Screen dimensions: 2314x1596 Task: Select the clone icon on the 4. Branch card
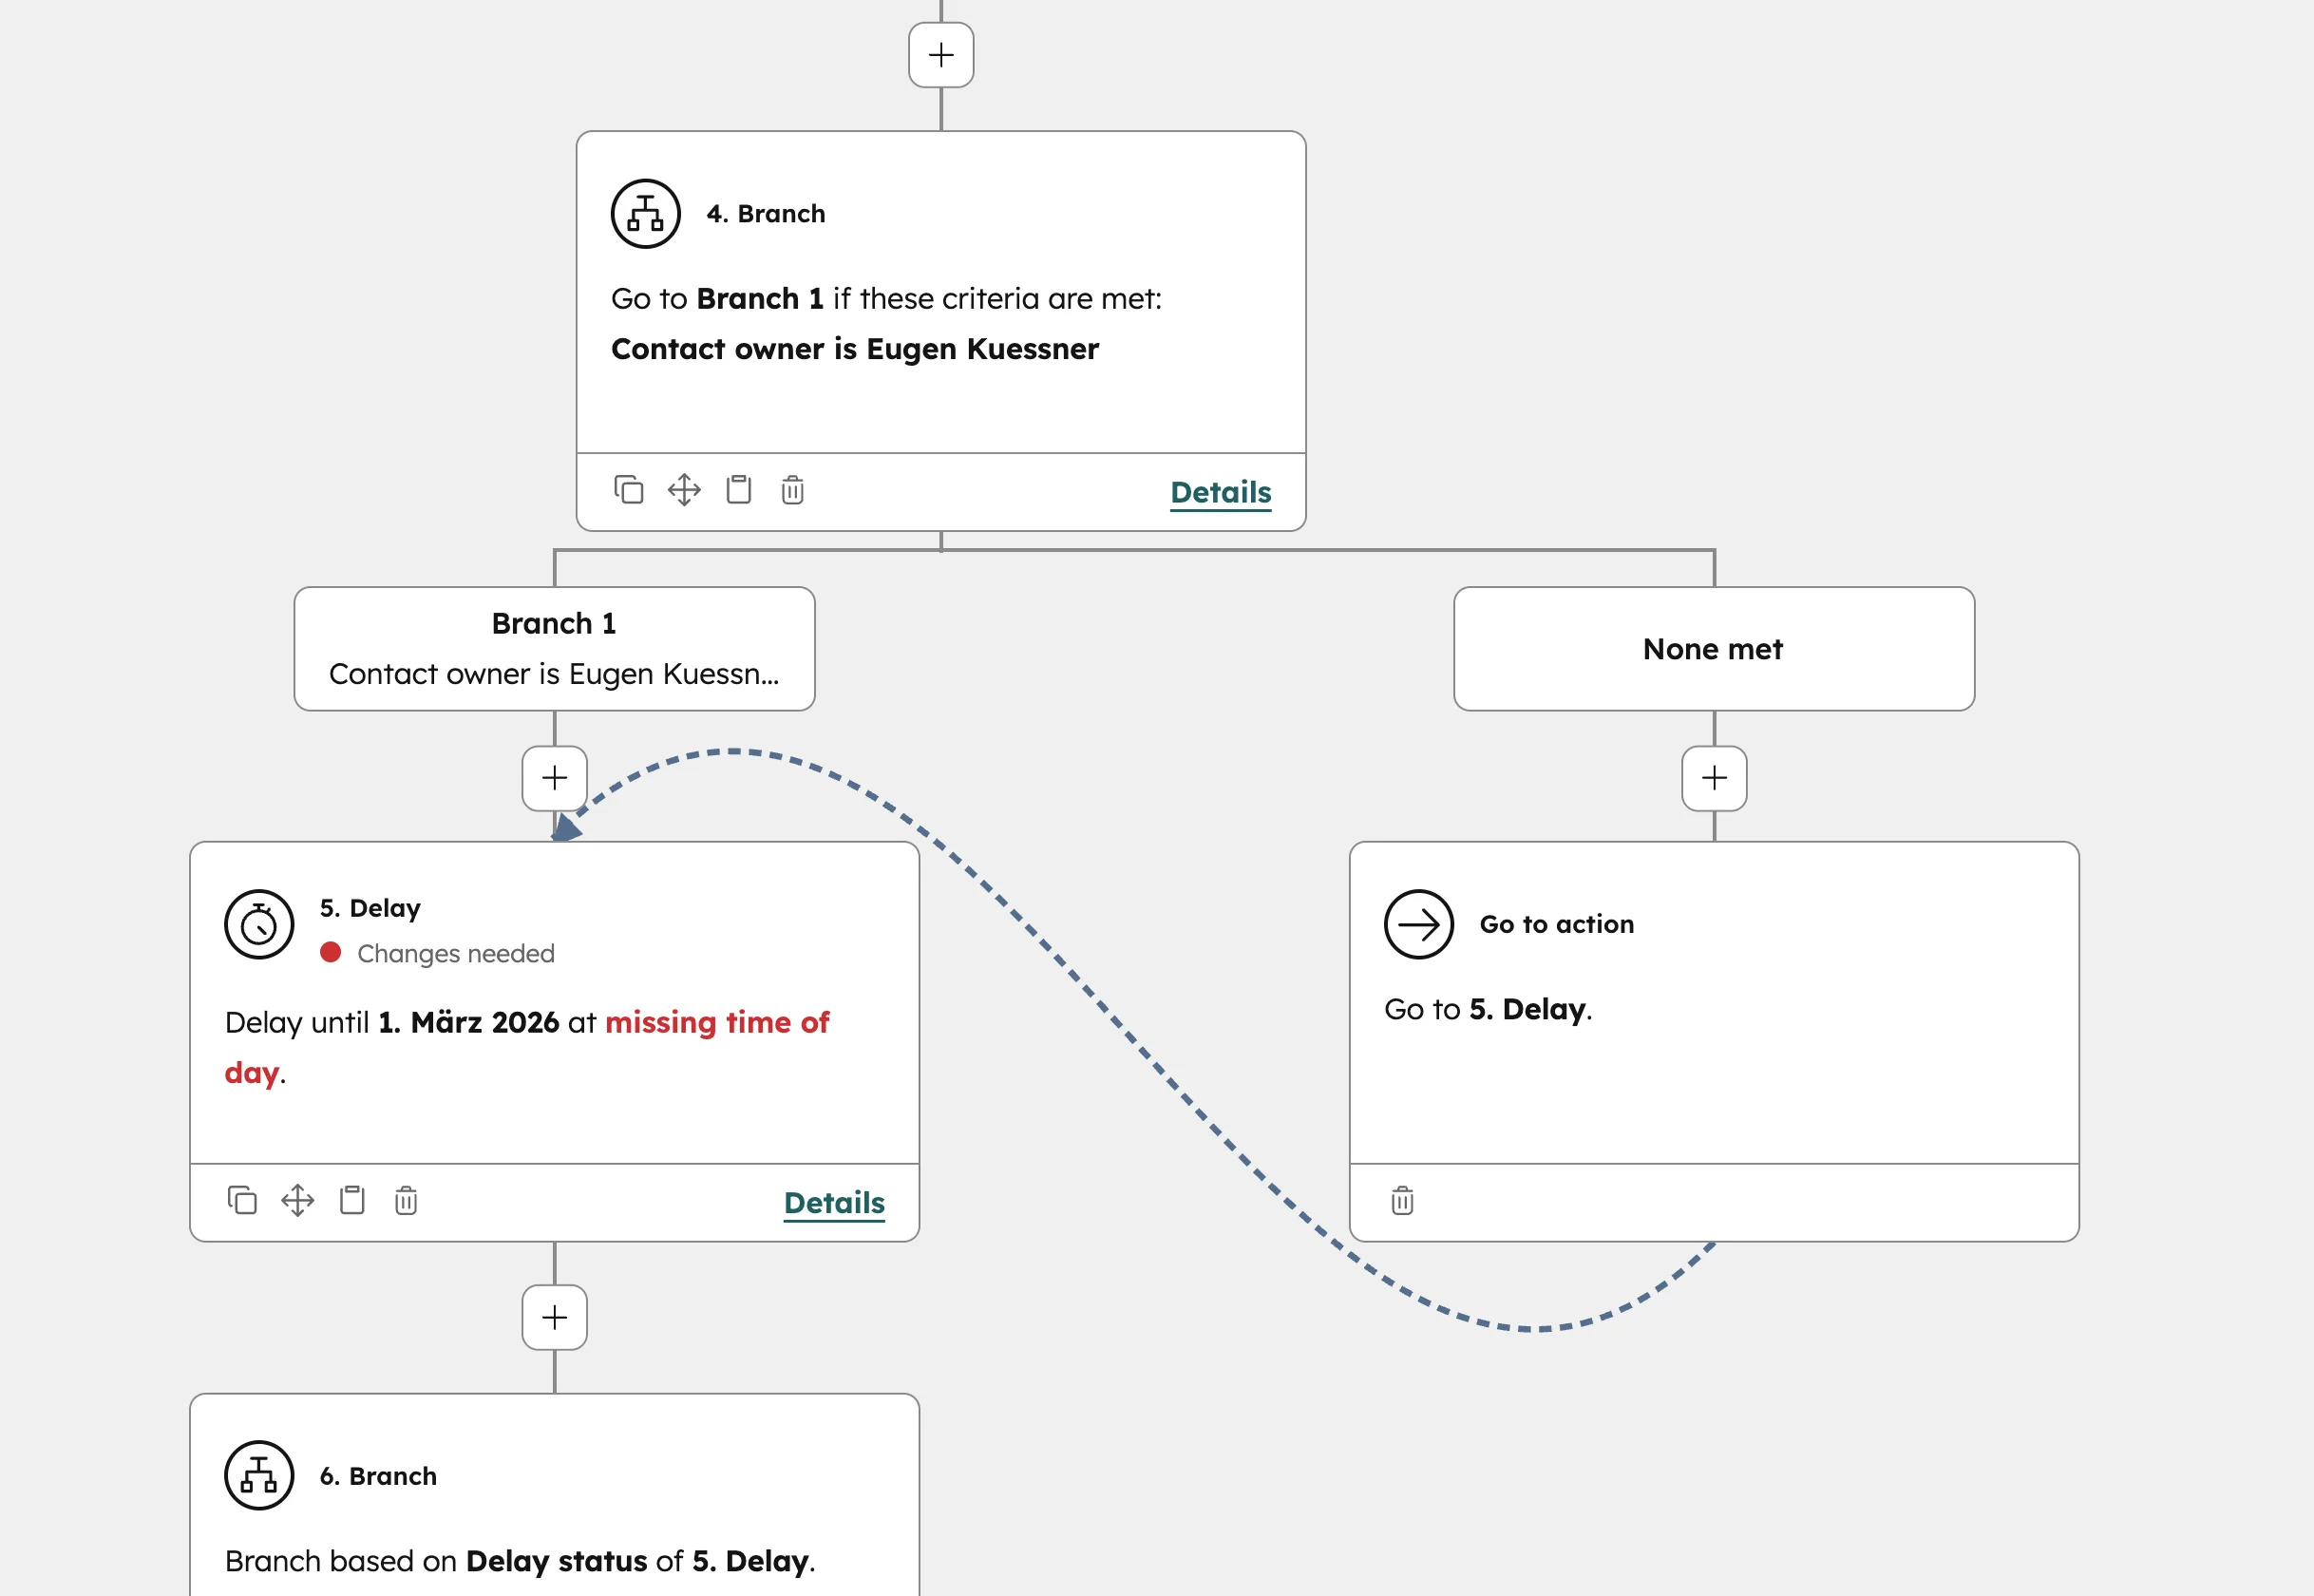click(x=628, y=490)
